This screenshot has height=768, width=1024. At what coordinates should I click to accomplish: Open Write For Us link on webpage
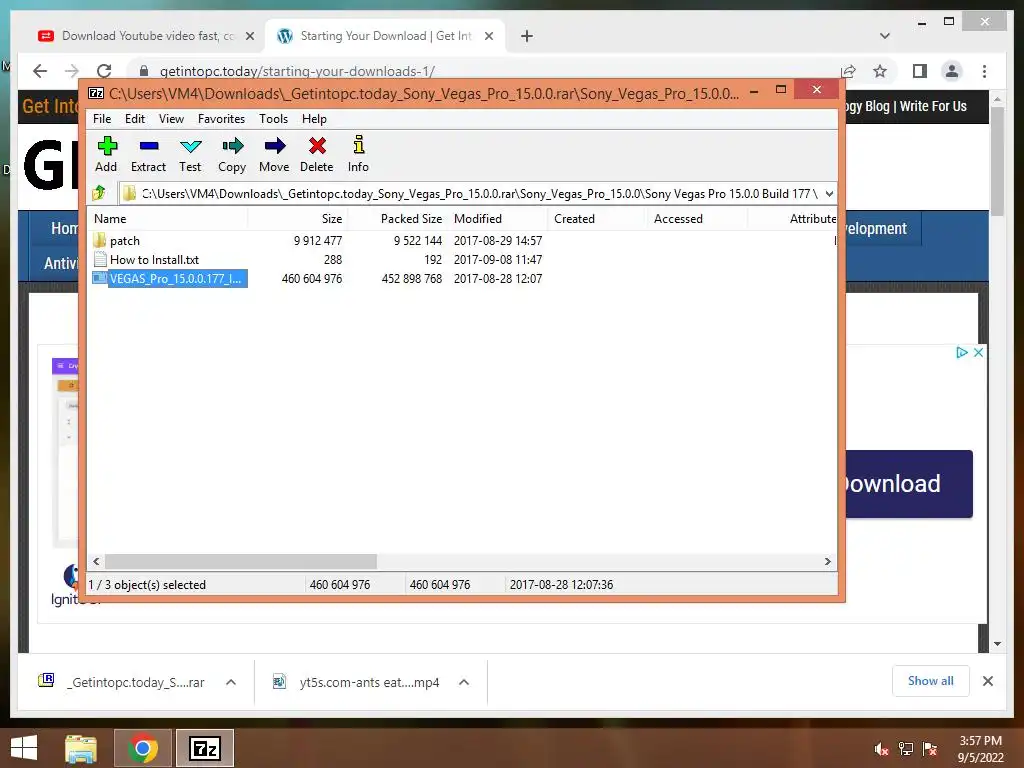[x=933, y=106]
